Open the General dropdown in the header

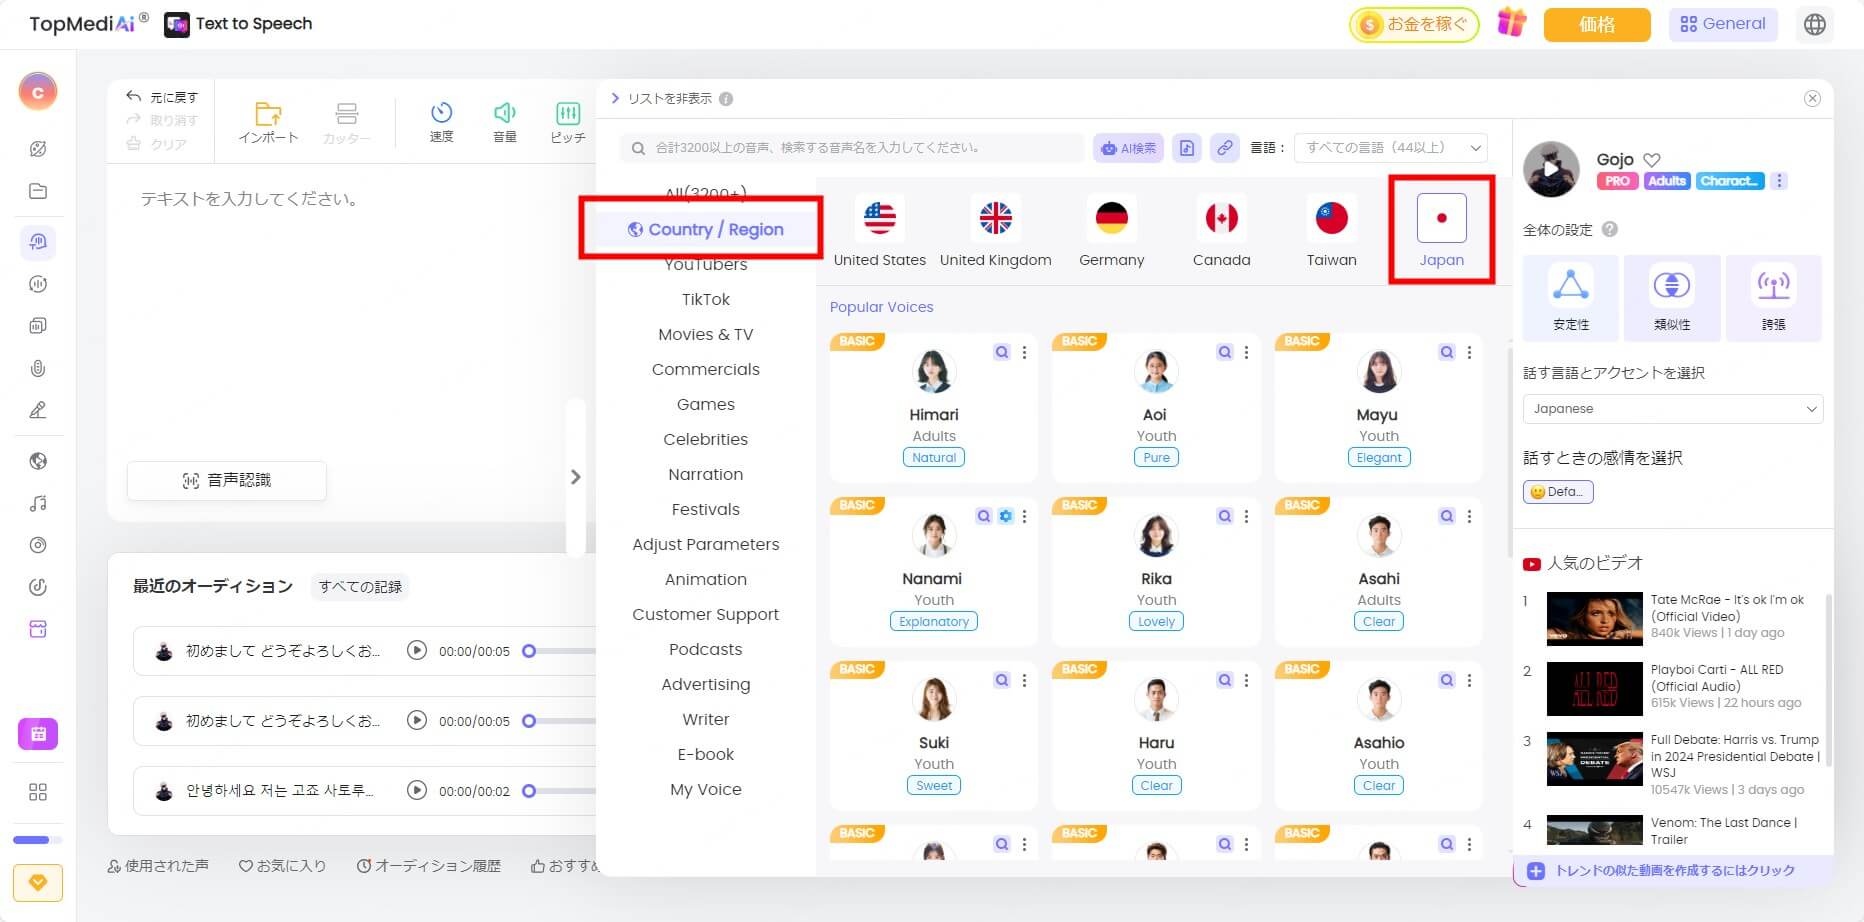click(x=1723, y=24)
